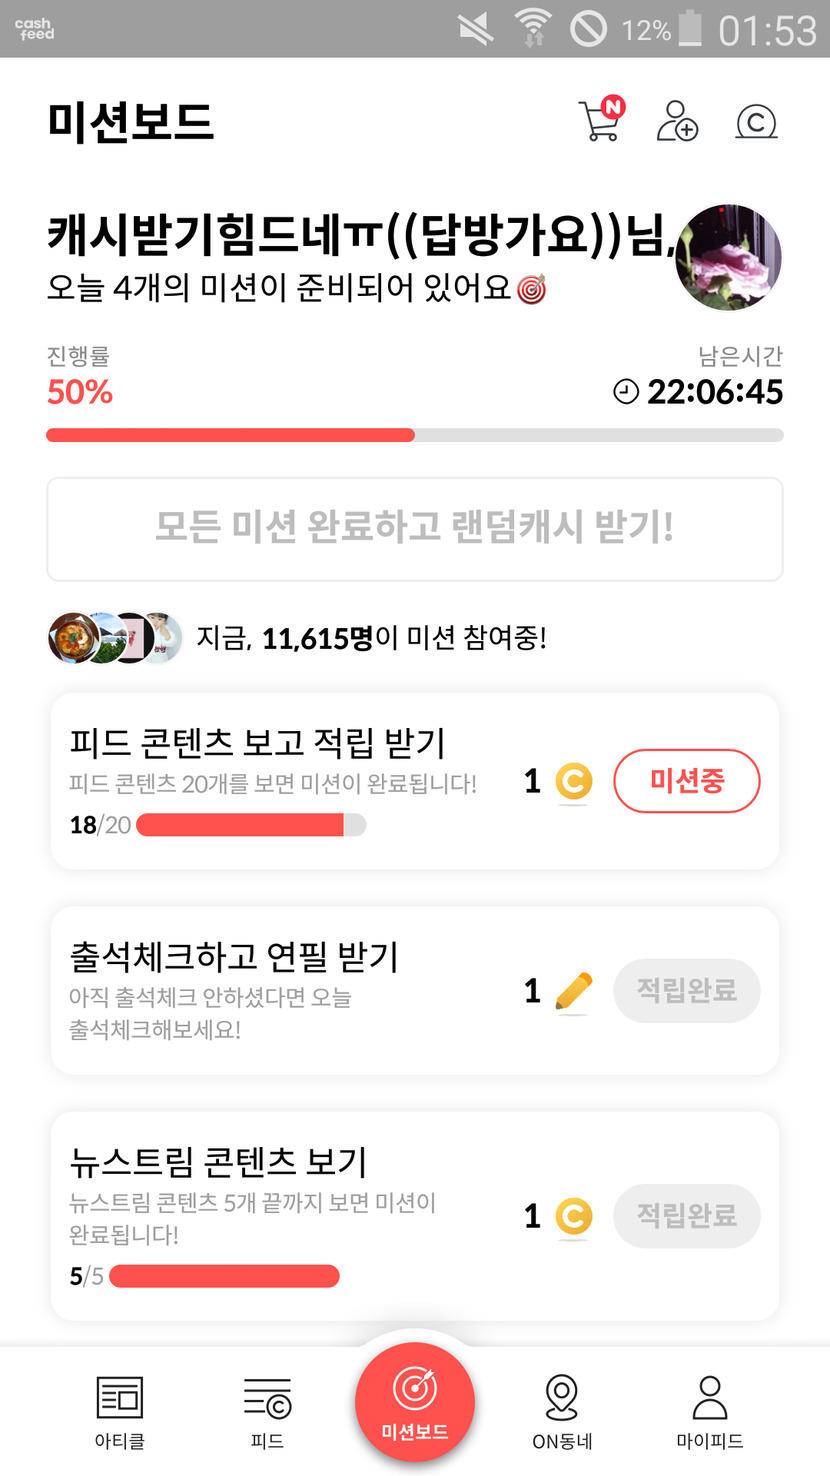This screenshot has height=1476, width=830.
Task: Tap 적립완료 on the 출석체크 mission
Action: [x=686, y=991]
